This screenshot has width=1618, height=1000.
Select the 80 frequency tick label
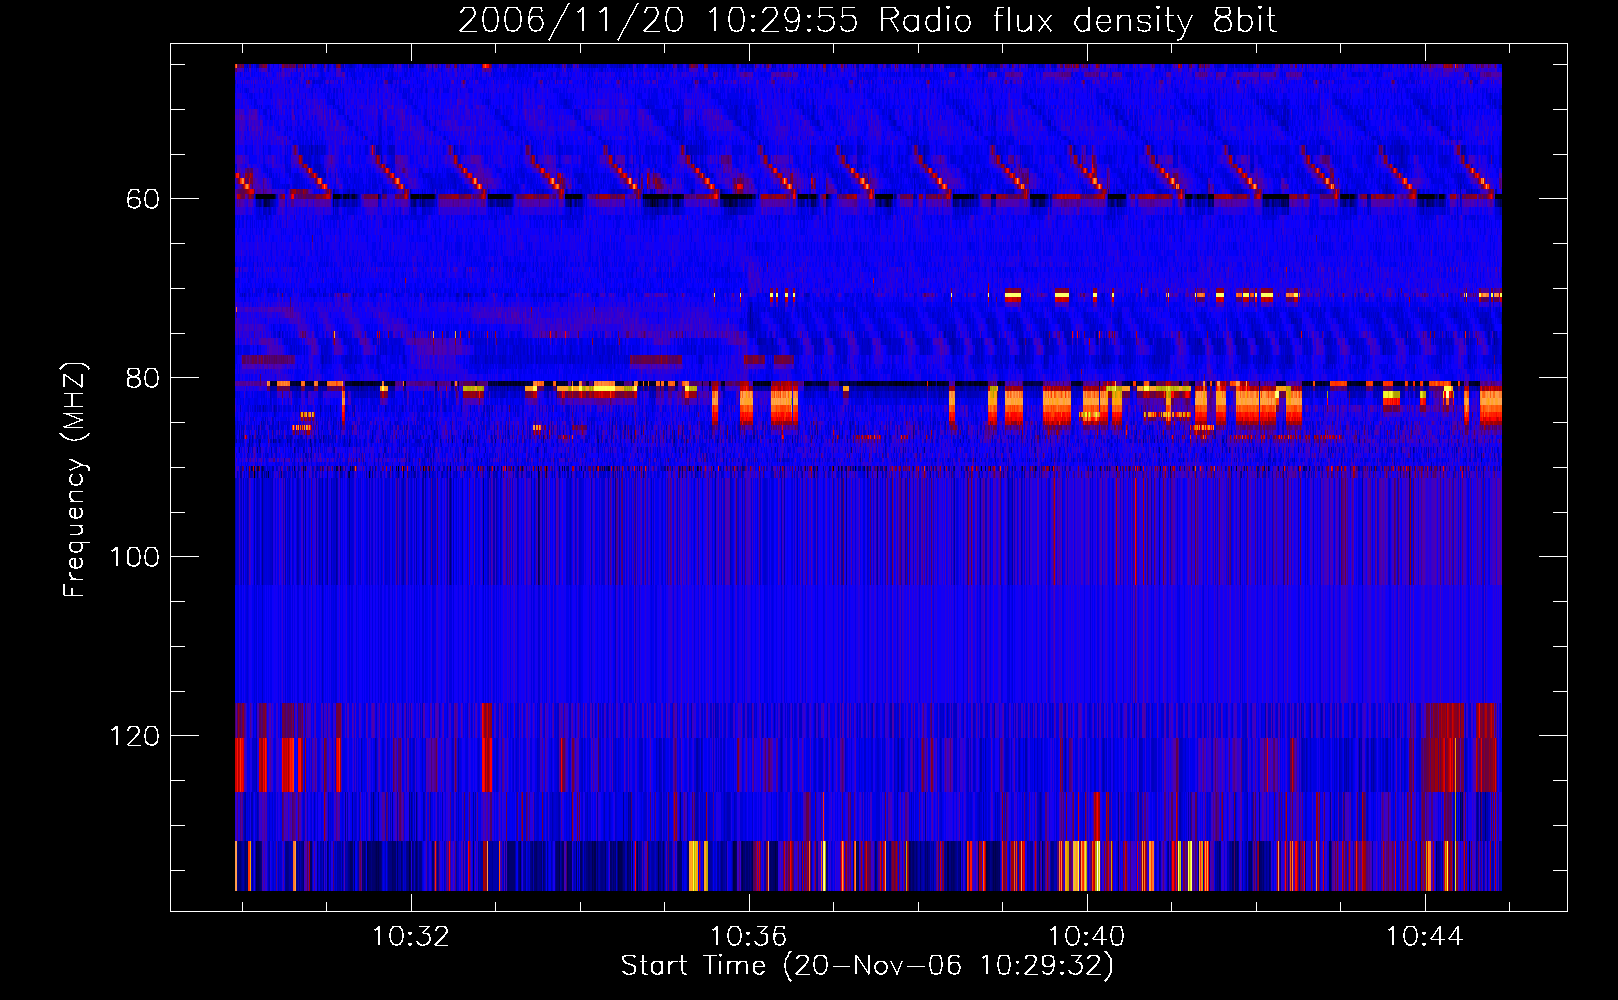click(x=142, y=378)
